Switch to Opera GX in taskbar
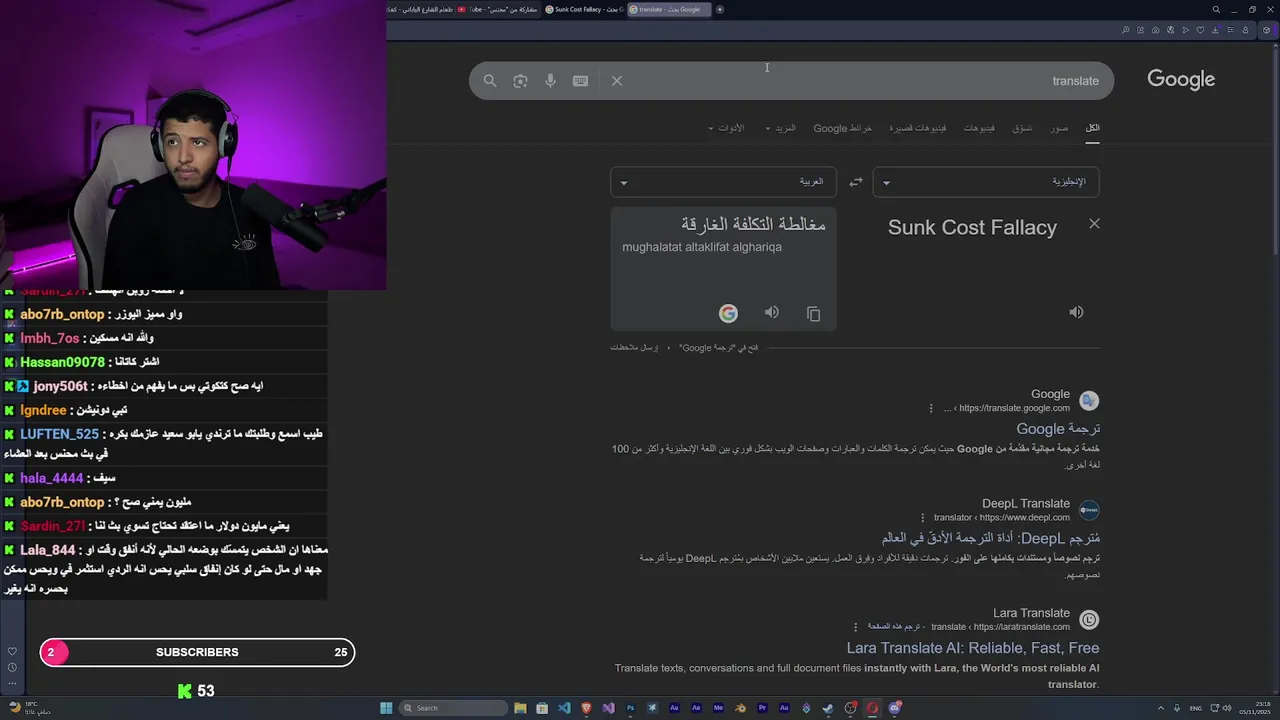1280x720 pixels. 872,708
